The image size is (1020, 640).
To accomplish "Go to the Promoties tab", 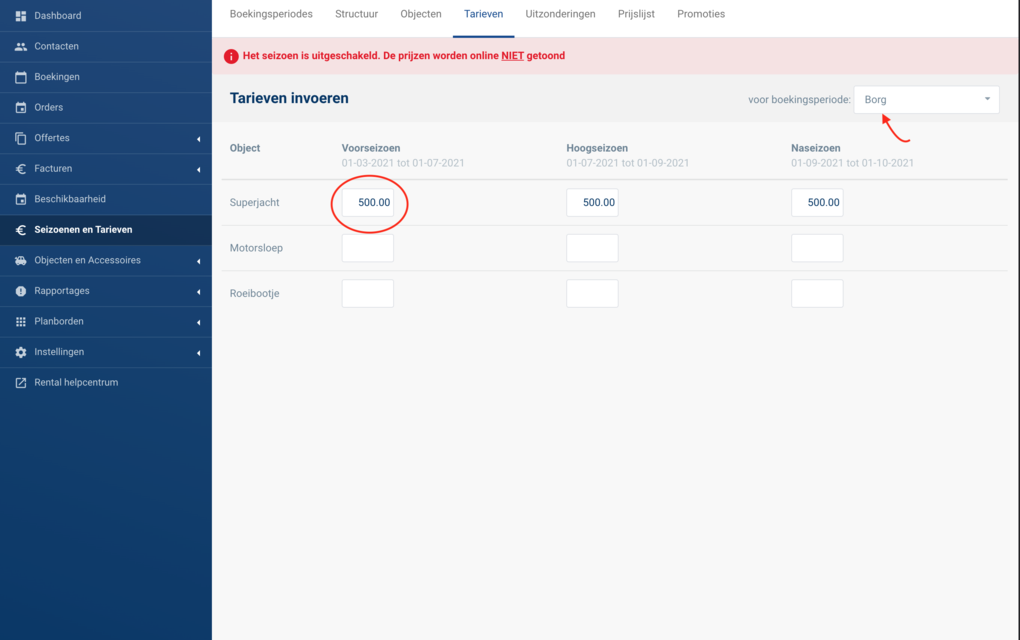I will pyautogui.click(x=701, y=14).
